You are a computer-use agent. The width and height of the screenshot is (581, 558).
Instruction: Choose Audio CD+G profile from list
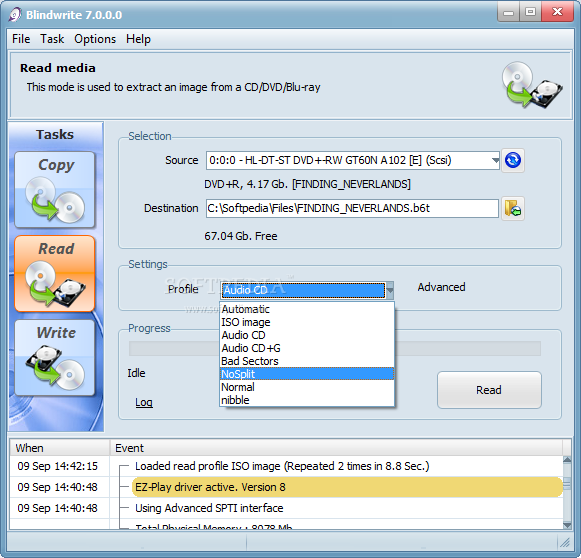click(307, 348)
